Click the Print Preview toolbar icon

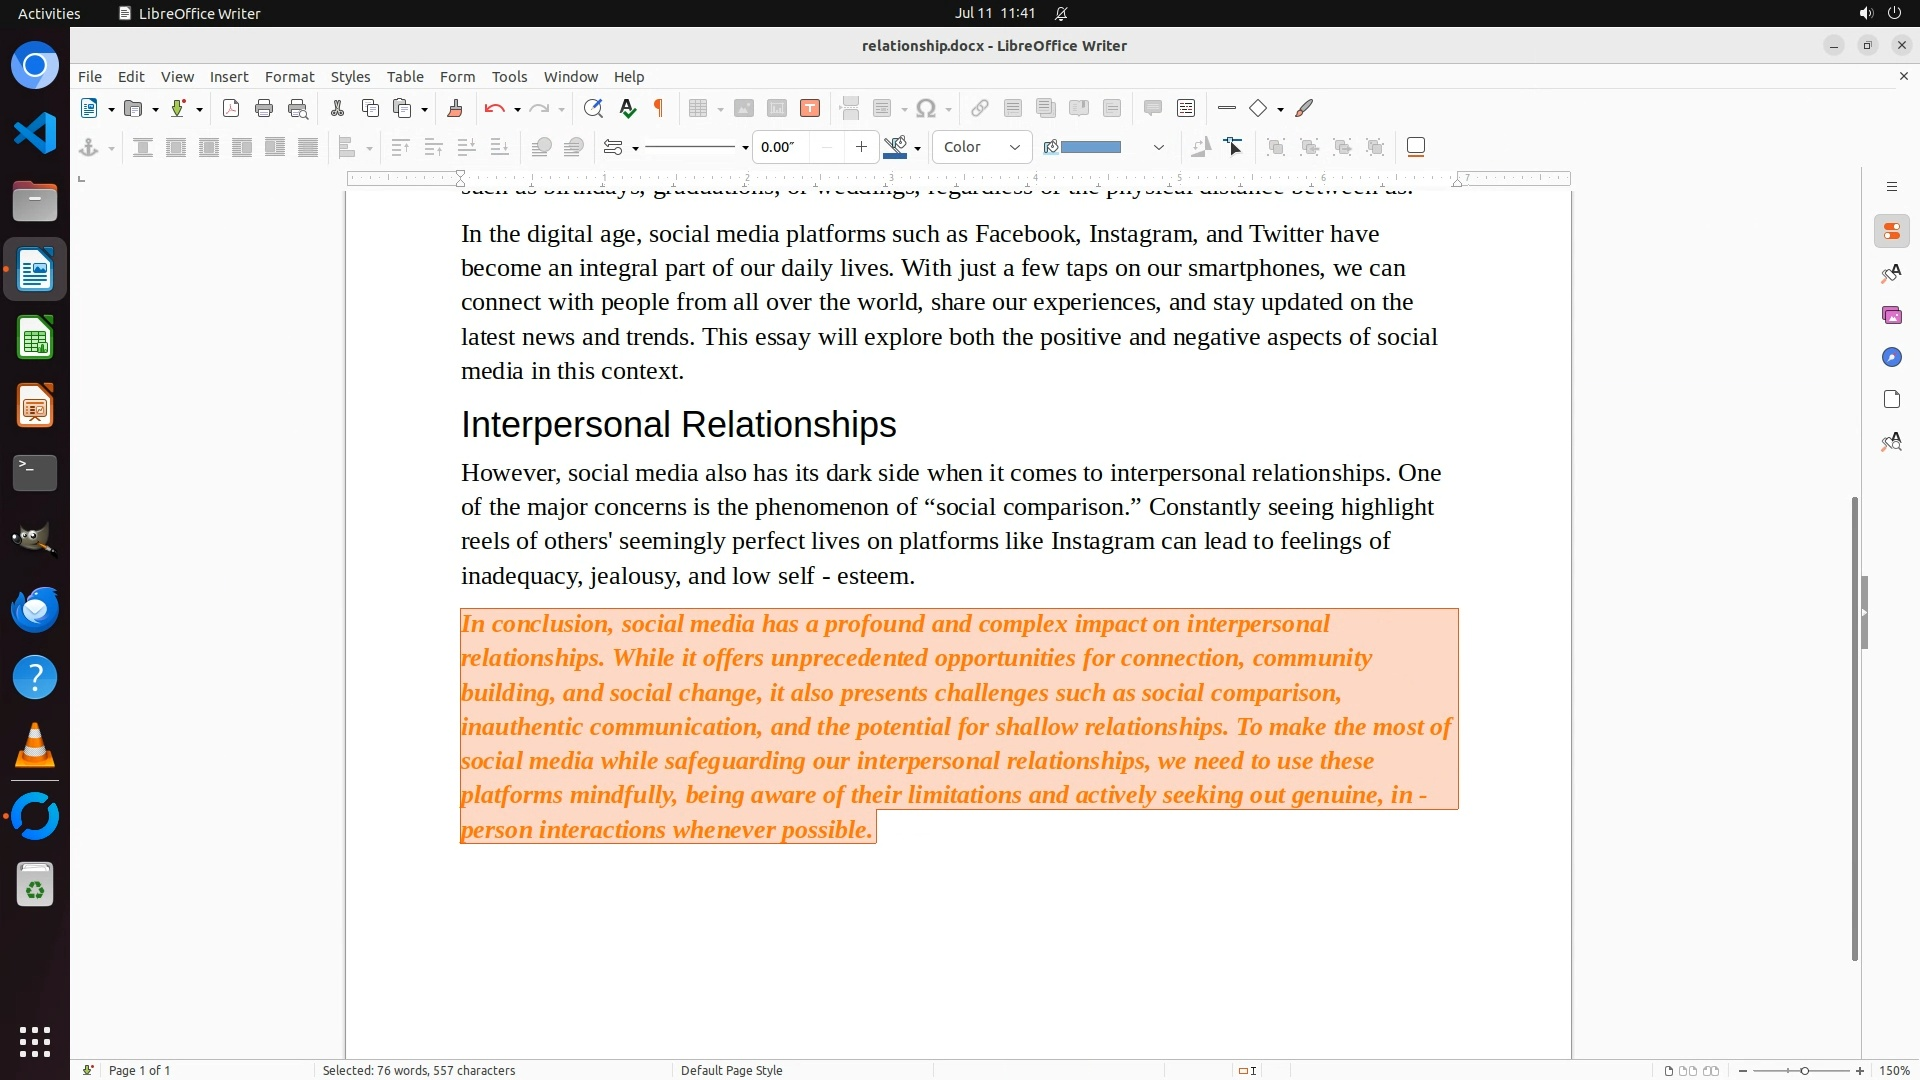[x=298, y=108]
